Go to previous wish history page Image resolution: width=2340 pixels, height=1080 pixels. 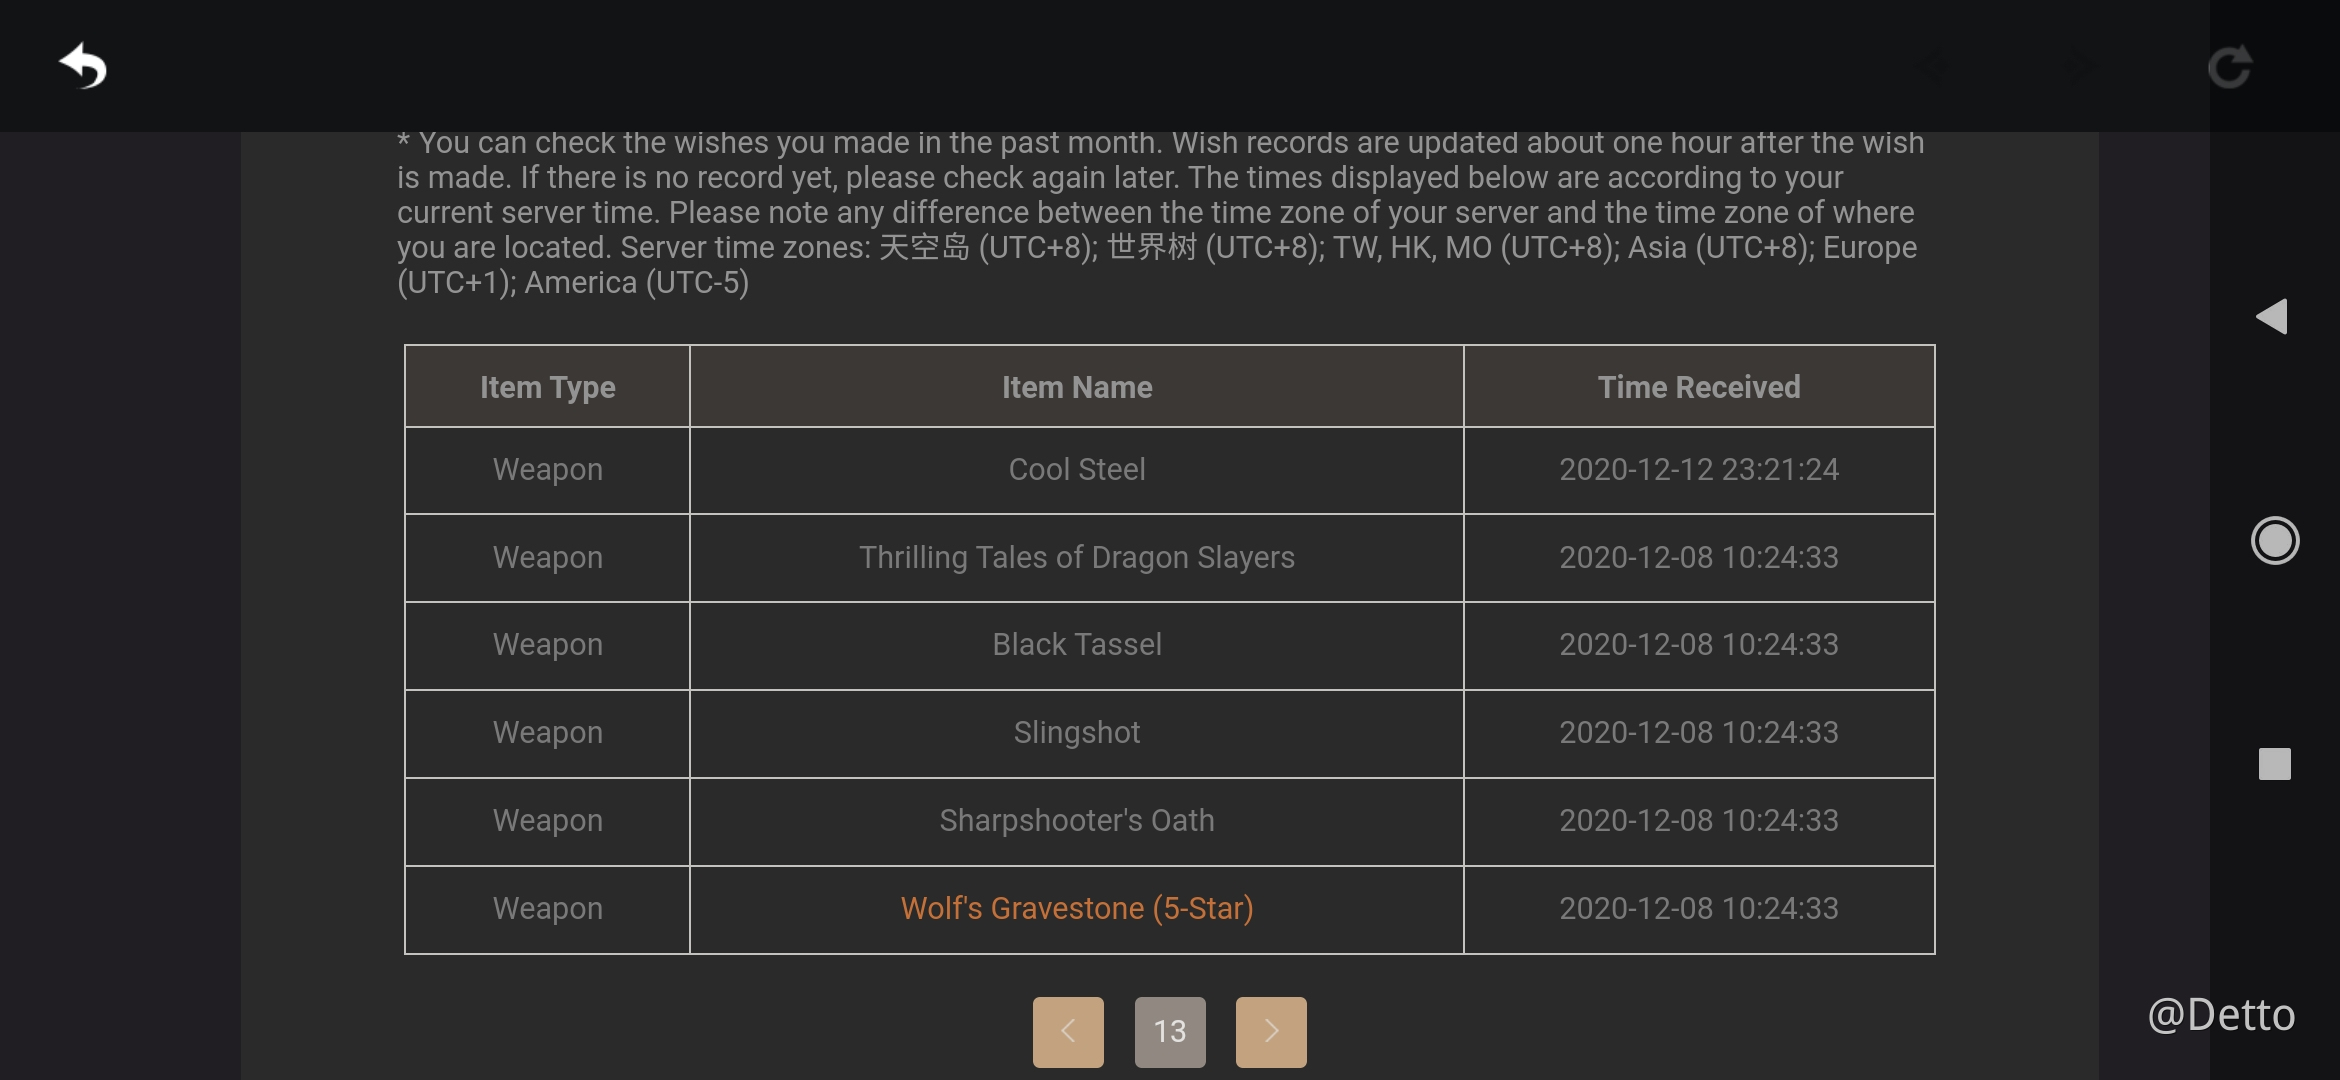coord(1068,1031)
